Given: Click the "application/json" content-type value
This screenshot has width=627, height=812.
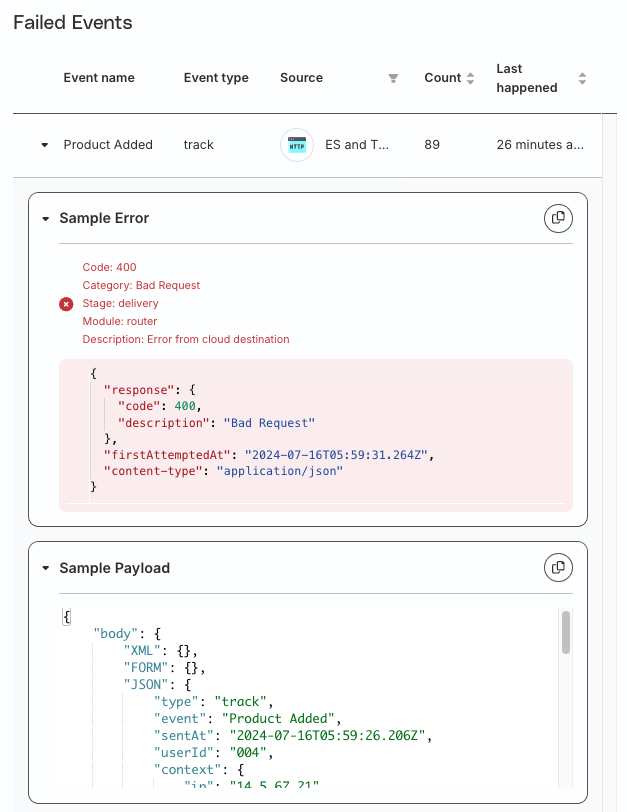Looking at the screenshot, I should click(280, 471).
